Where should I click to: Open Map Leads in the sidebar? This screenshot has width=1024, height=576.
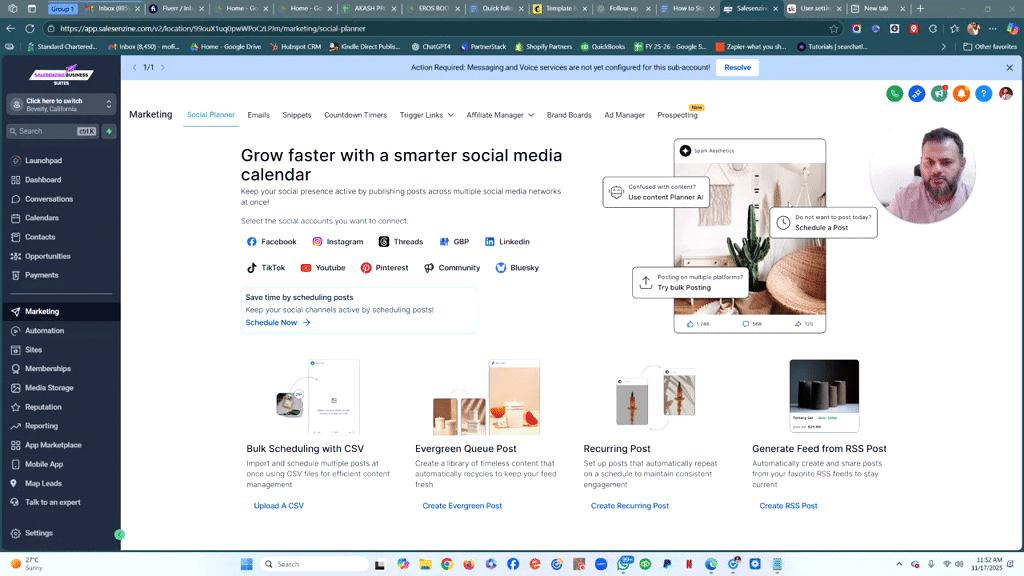pyautogui.click(x=43, y=484)
